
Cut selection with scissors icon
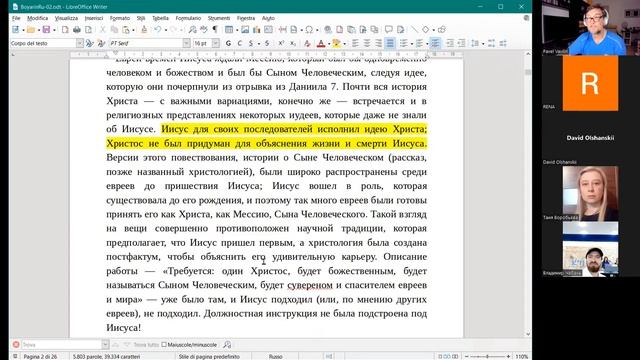(103, 30)
